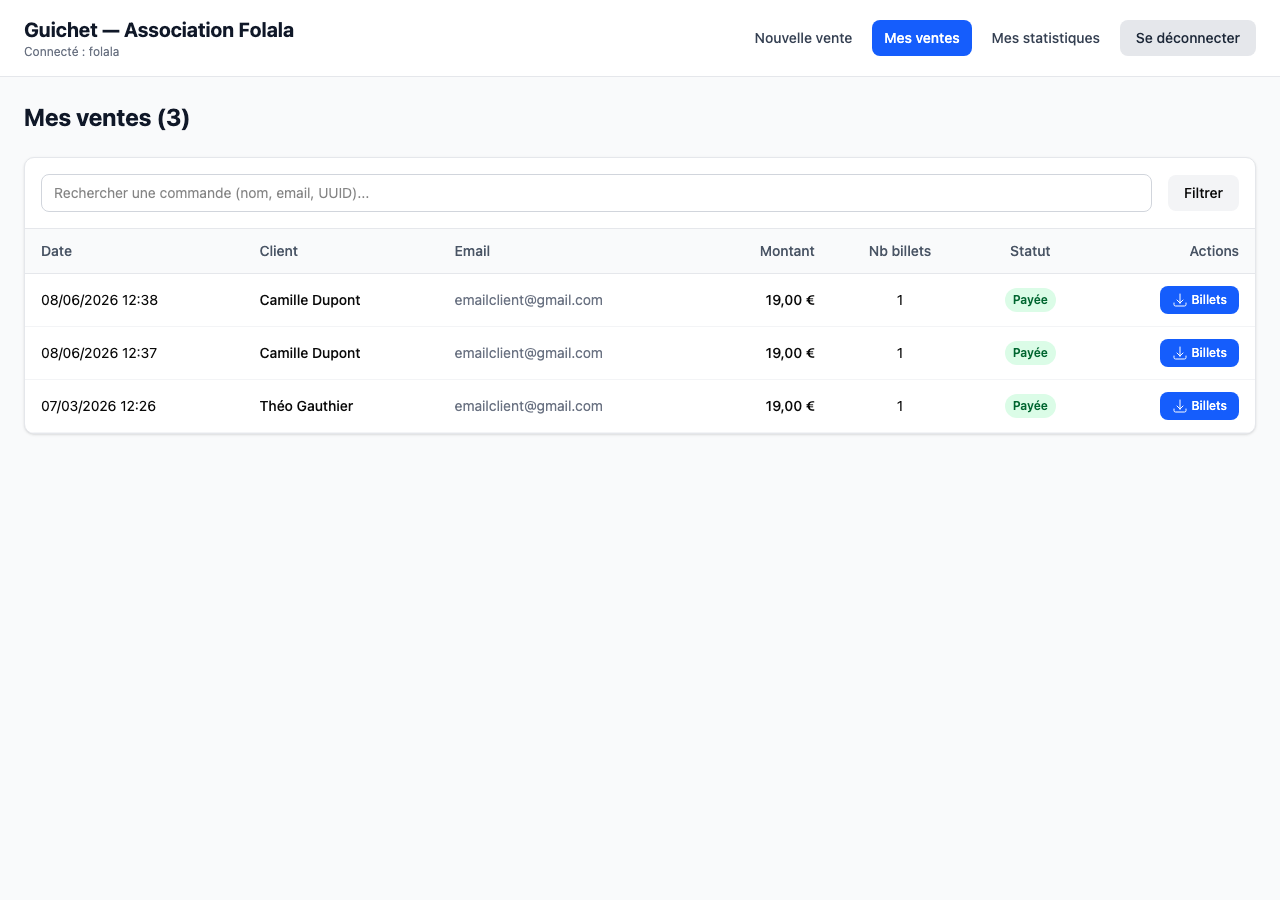1280x900 pixels.
Task: Click Théo Gauthier's email address
Action: point(528,406)
